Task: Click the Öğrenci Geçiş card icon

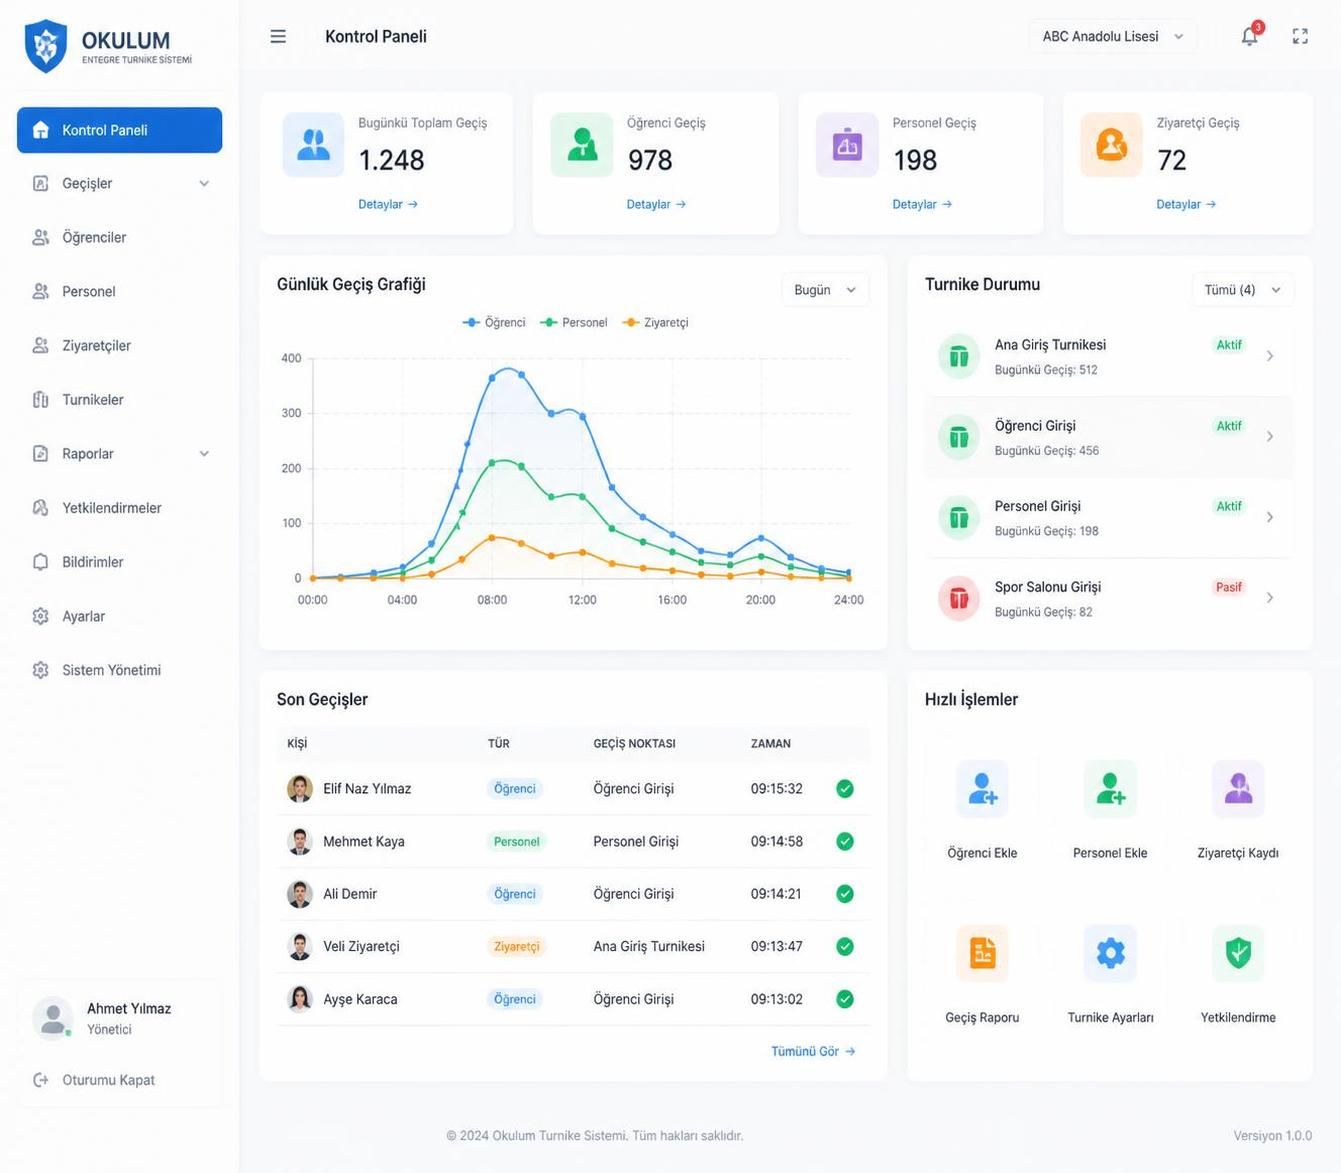Action: 582,145
